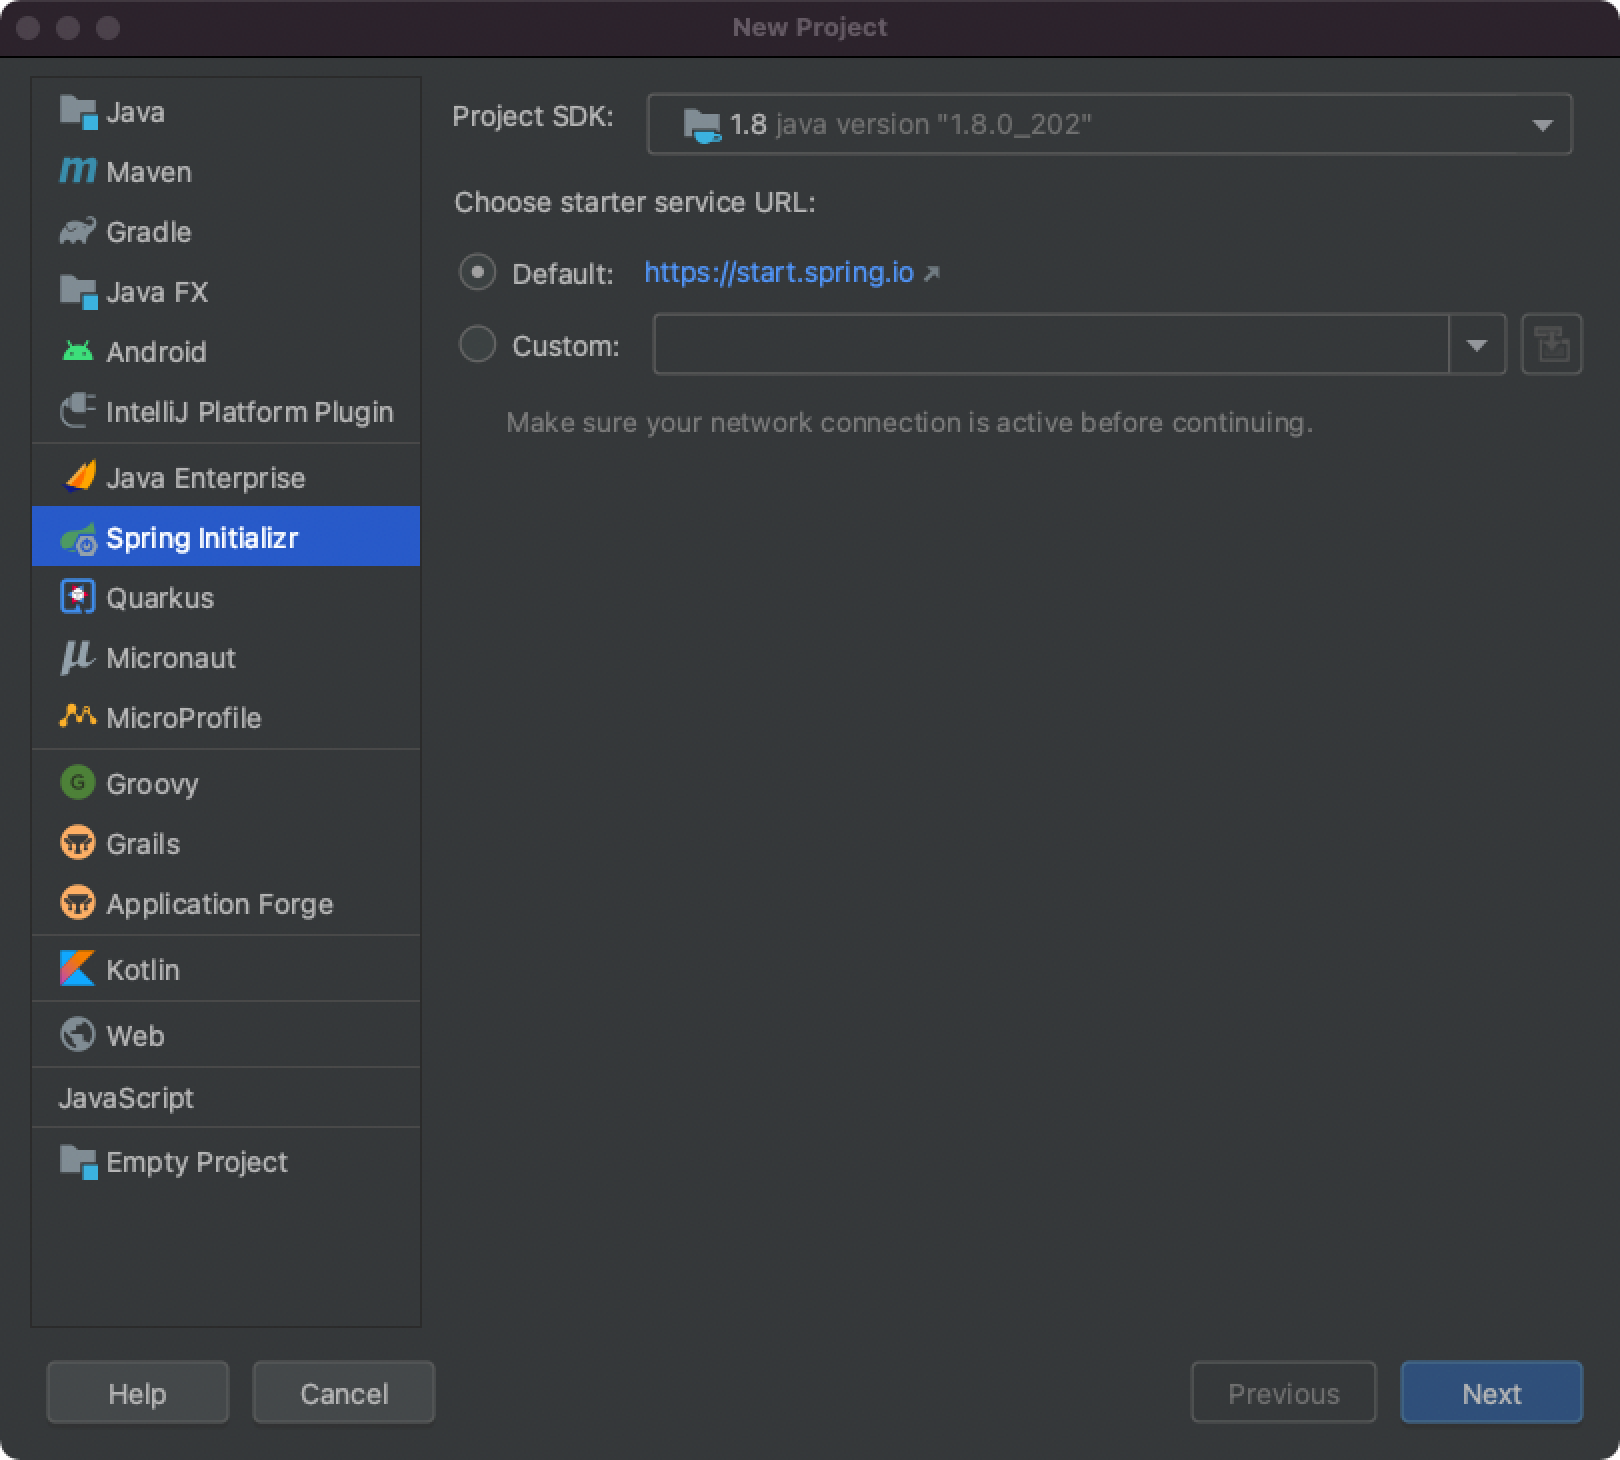
Task: Click the Cancel button
Action: (x=343, y=1393)
